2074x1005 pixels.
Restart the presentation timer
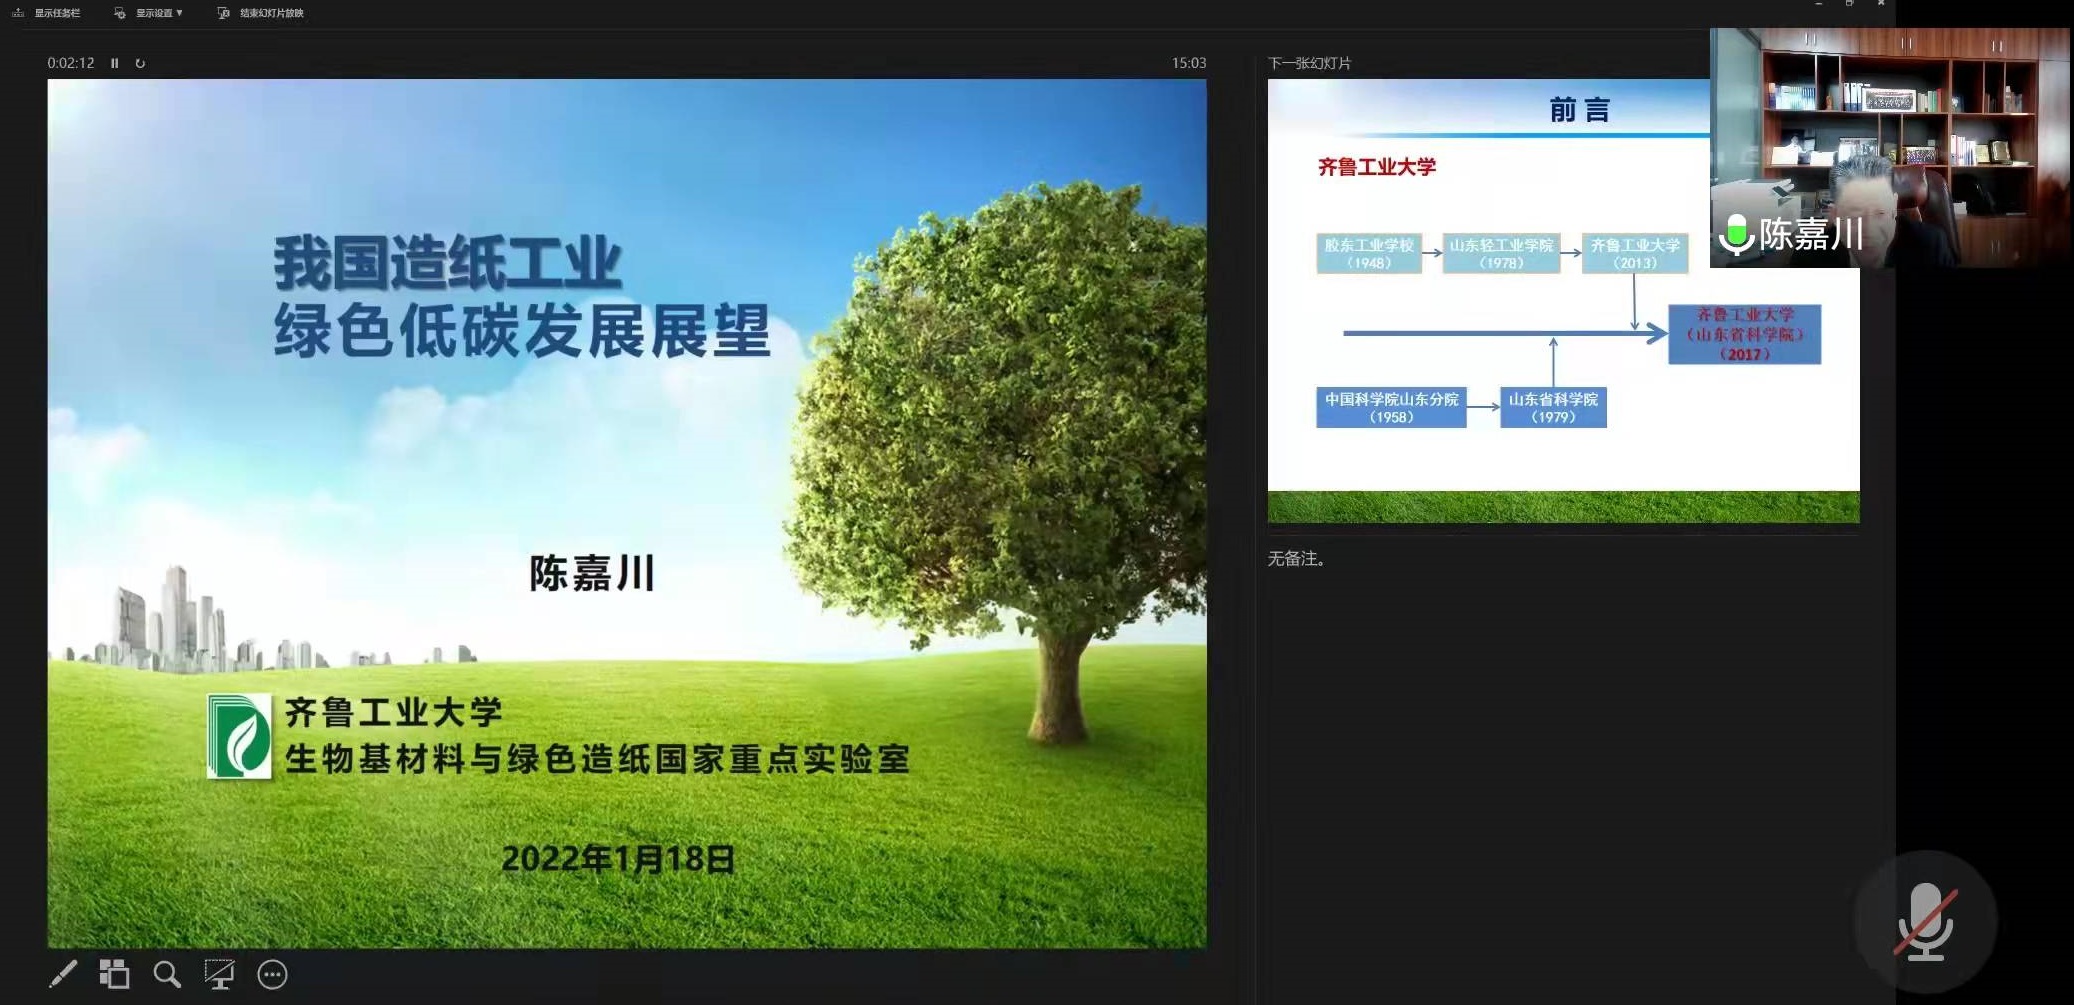(140, 63)
